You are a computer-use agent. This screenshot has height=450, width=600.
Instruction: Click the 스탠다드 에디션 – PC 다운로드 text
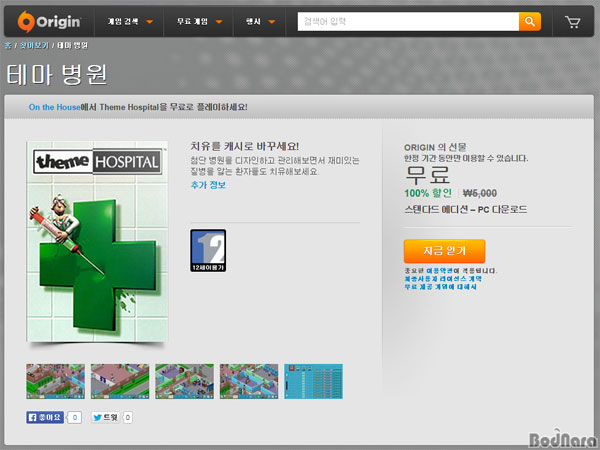click(x=466, y=209)
